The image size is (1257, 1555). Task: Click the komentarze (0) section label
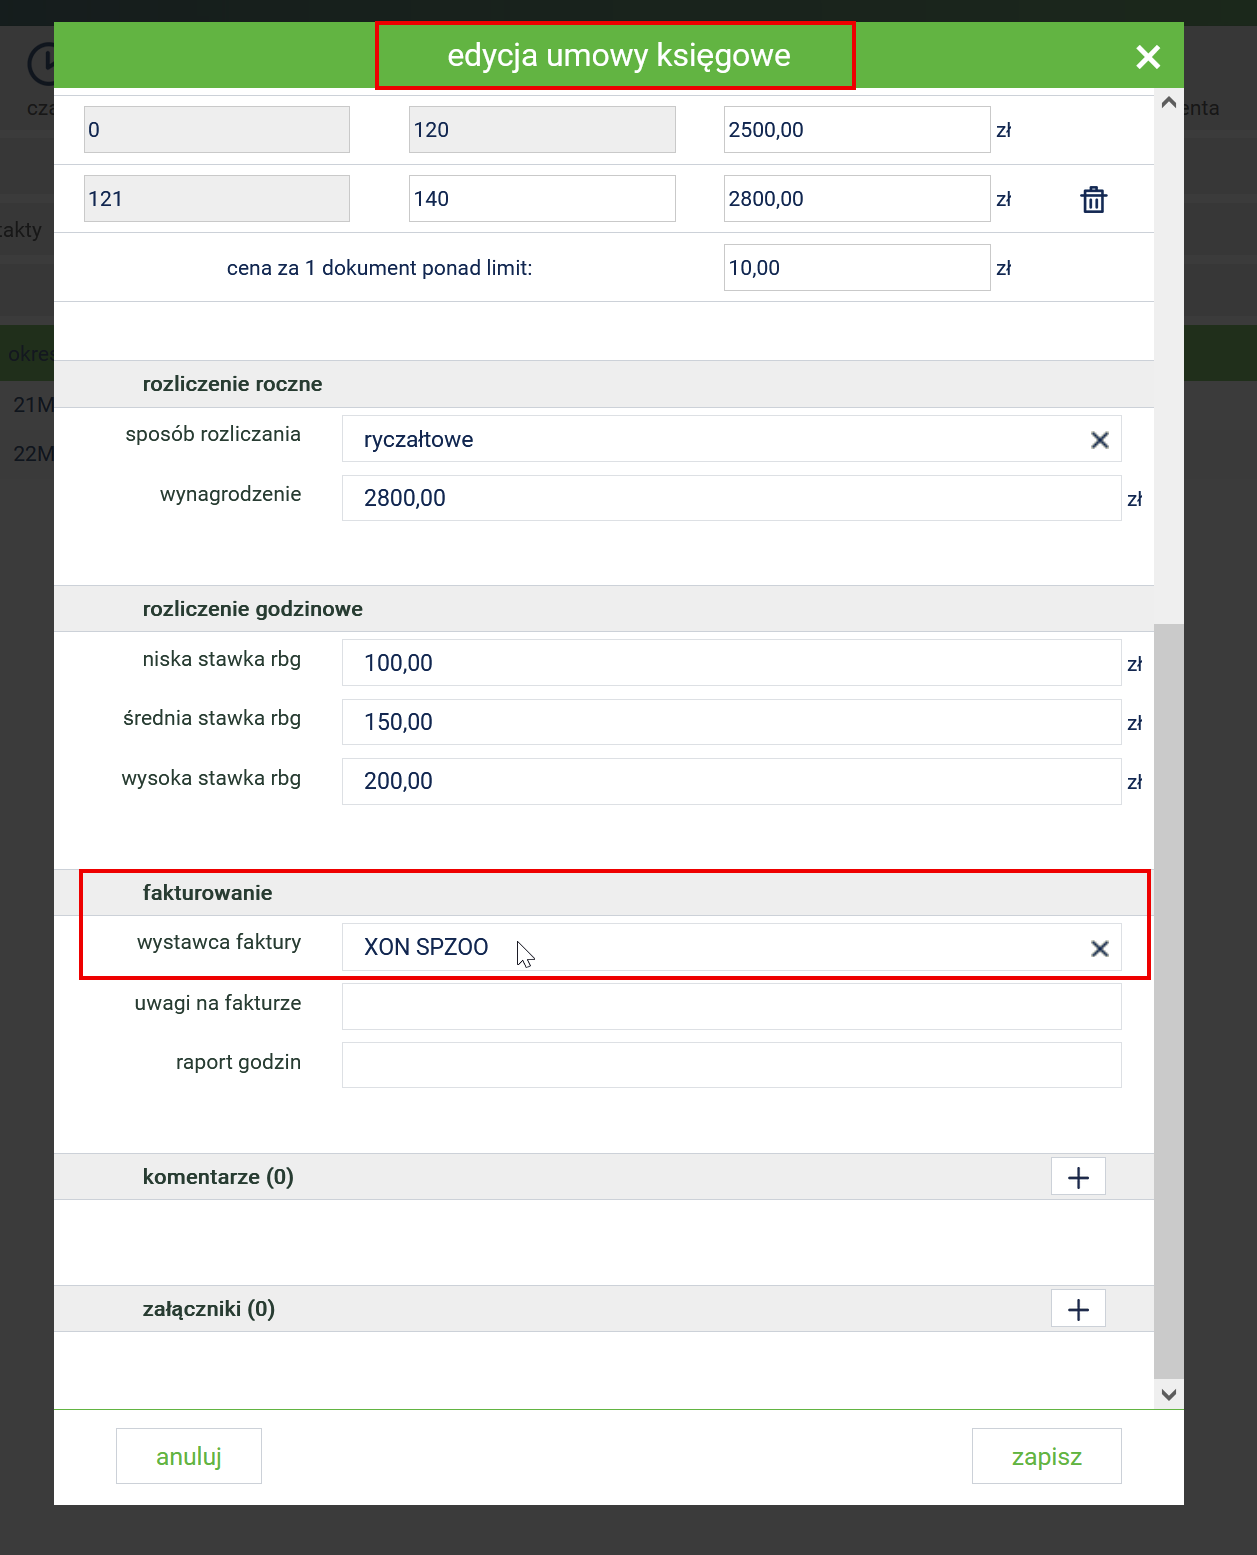click(x=218, y=1177)
